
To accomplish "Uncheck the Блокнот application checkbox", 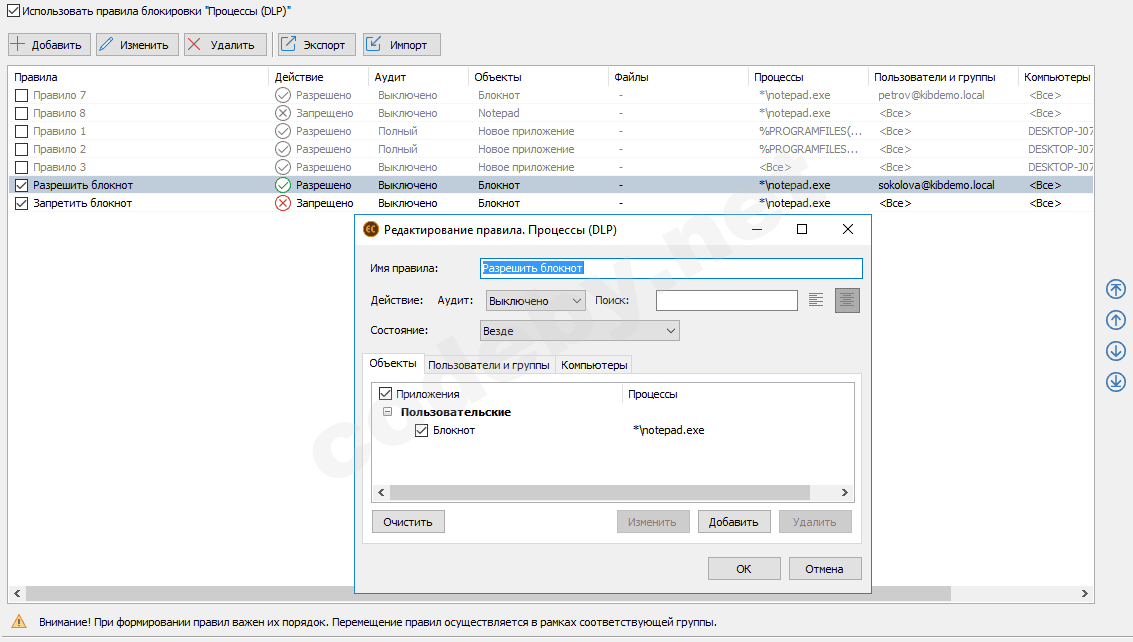I will [x=421, y=430].
